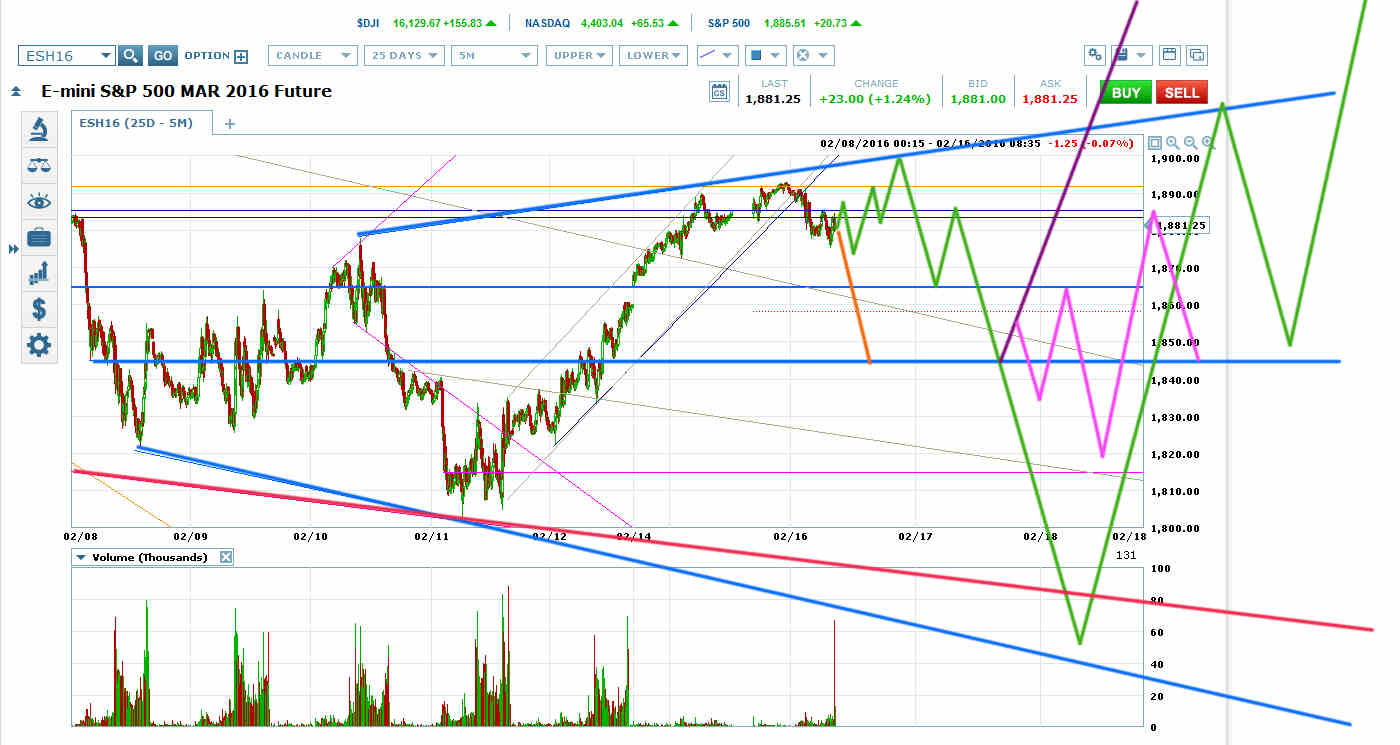Click the 02/17 date axis label

916,537
